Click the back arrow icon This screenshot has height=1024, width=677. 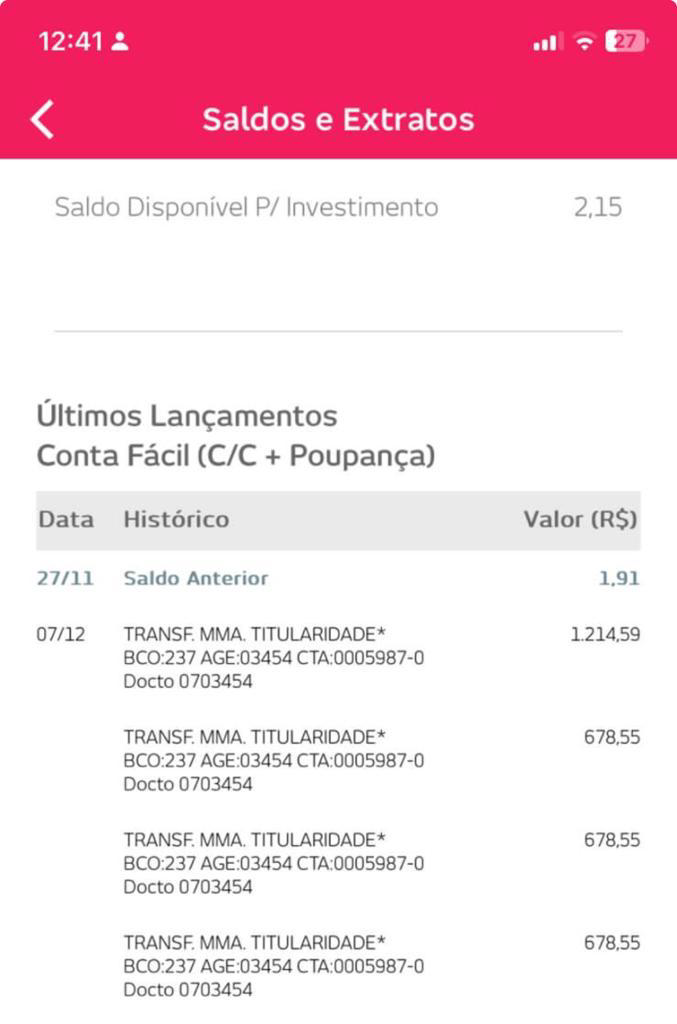[42, 119]
